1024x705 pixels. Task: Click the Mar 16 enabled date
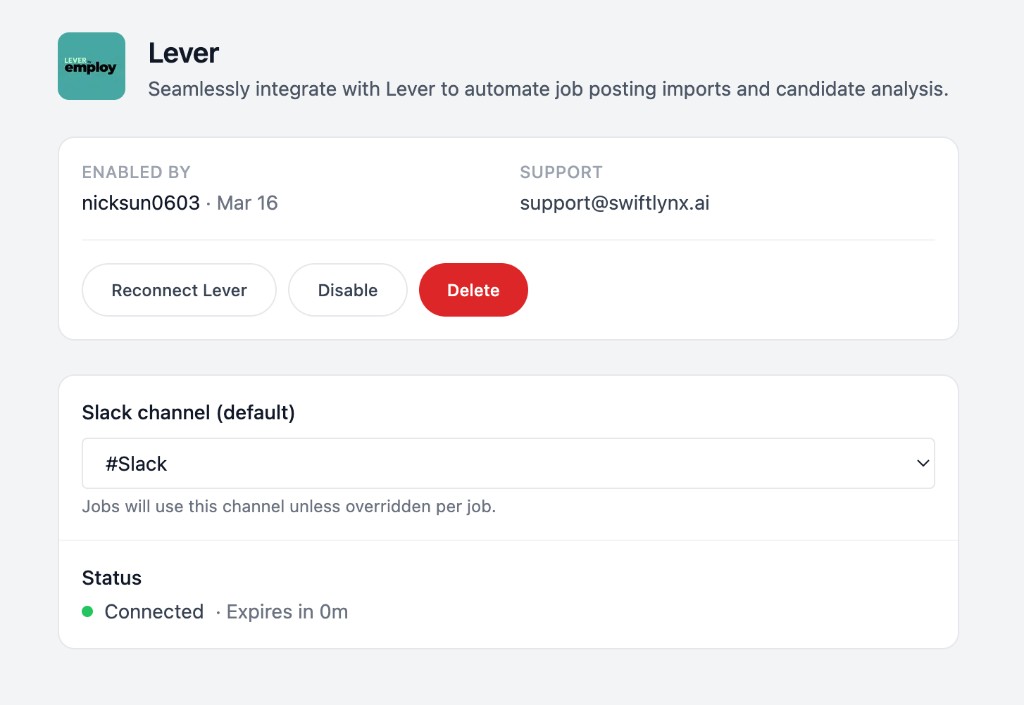247,203
